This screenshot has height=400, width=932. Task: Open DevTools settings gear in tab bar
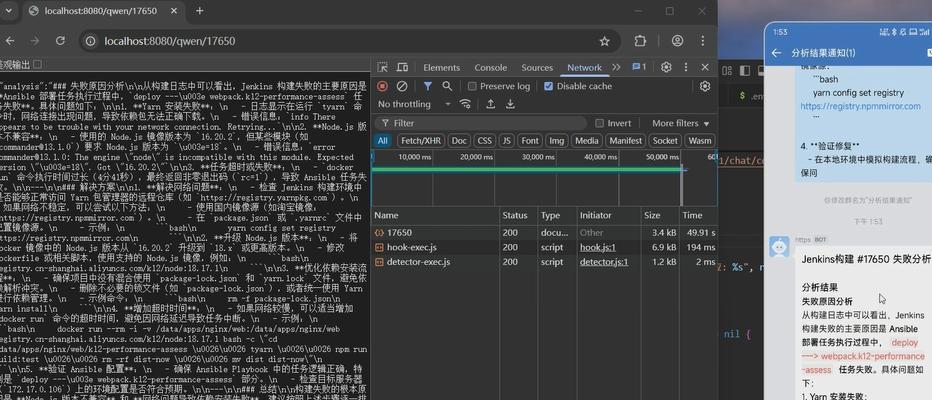click(666, 67)
